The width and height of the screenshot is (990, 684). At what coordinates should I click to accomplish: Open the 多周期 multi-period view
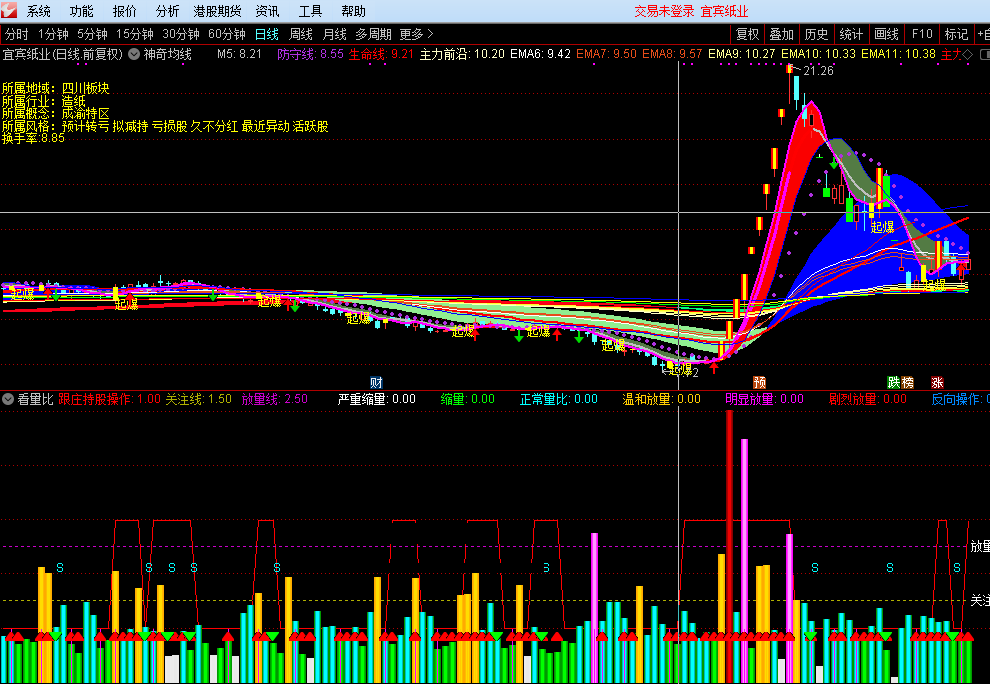click(x=373, y=34)
